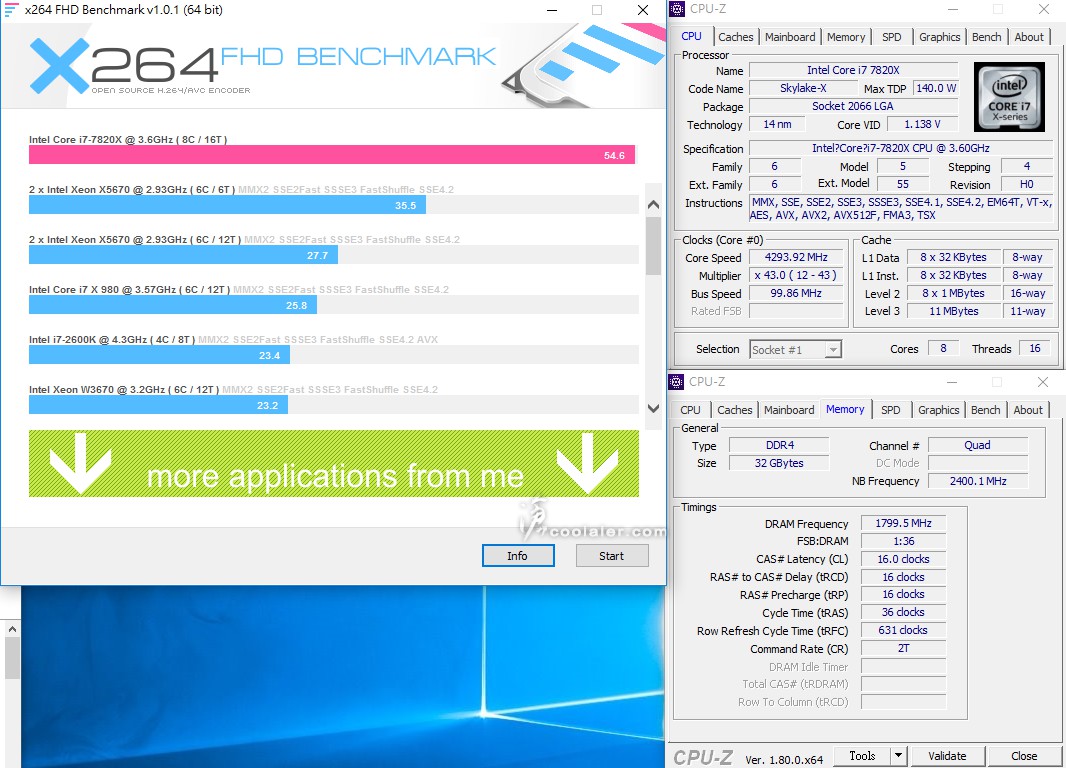Click the scroll up arrow in benchmark results list
This screenshot has height=768, width=1066.
pyautogui.click(x=653, y=204)
